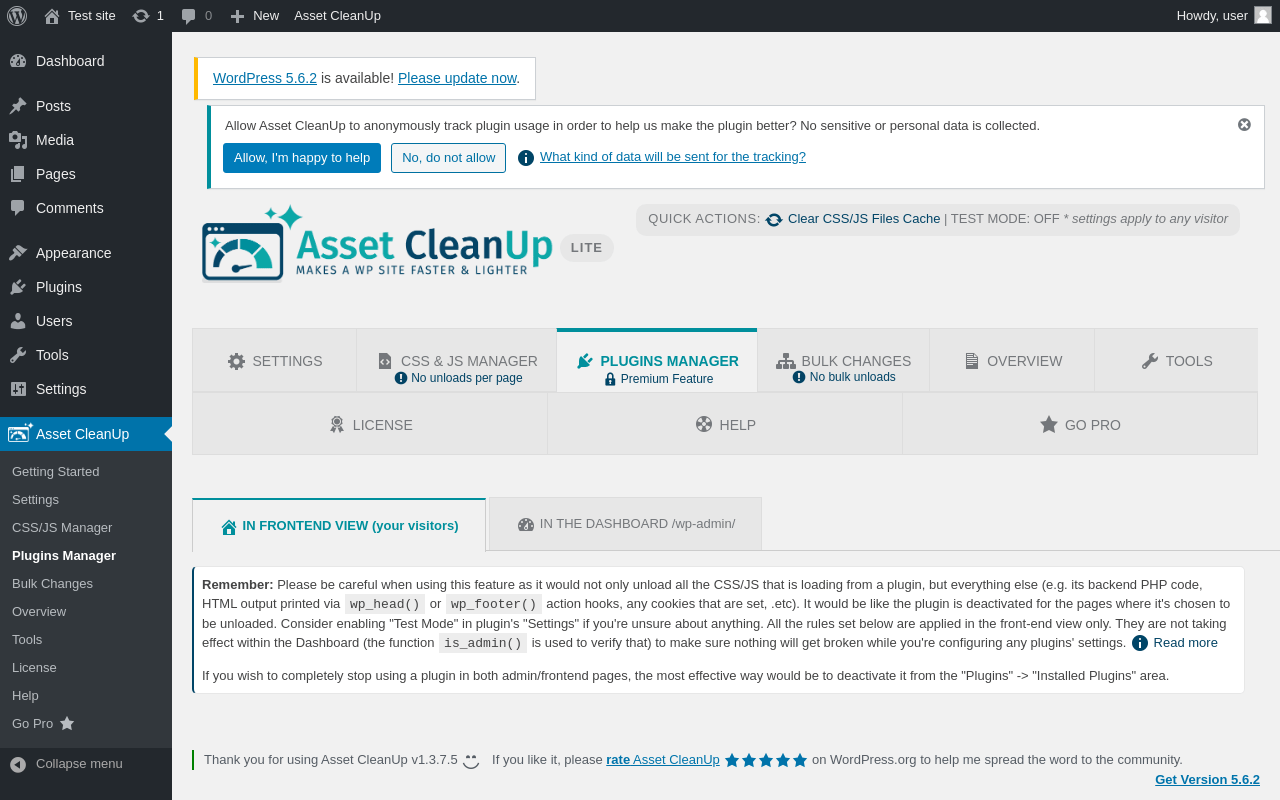This screenshot has height=800, width=1280.
Task: Open the GO PRO tab
Action: click(x=1080, y=424)
